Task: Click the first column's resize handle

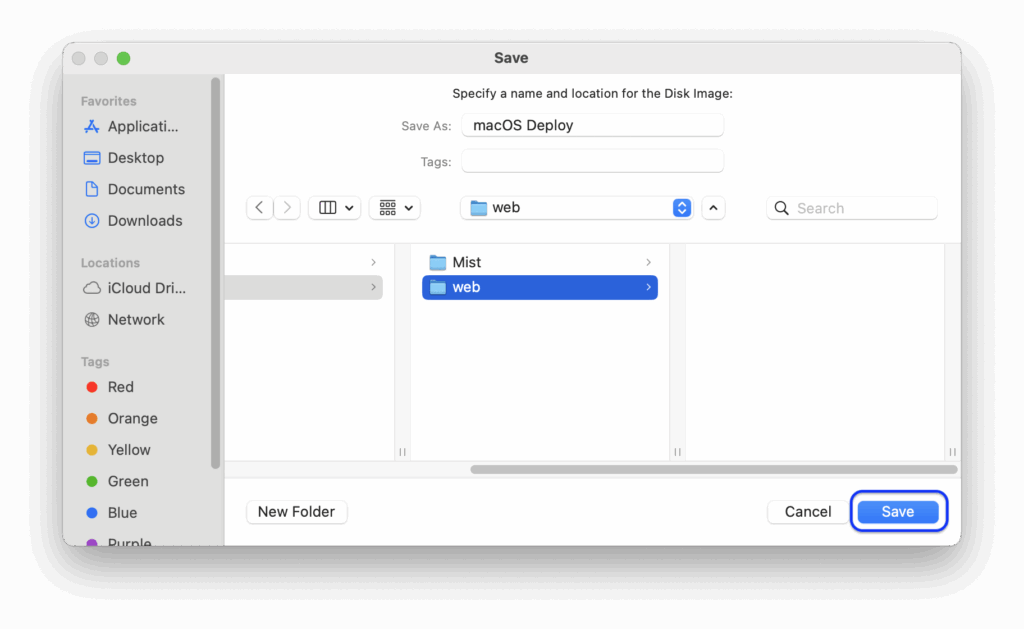Action: [402, 452]
